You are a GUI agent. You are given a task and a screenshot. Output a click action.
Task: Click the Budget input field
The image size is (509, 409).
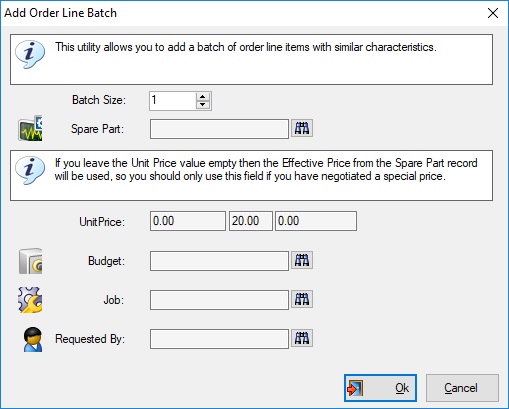[x=219, y=261]
